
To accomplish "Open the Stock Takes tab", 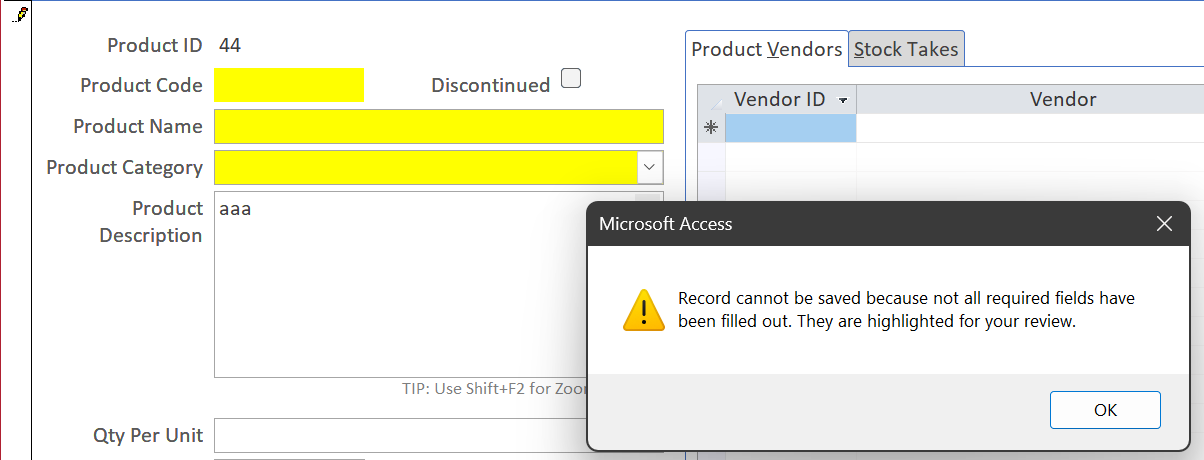I will point(906,49).
